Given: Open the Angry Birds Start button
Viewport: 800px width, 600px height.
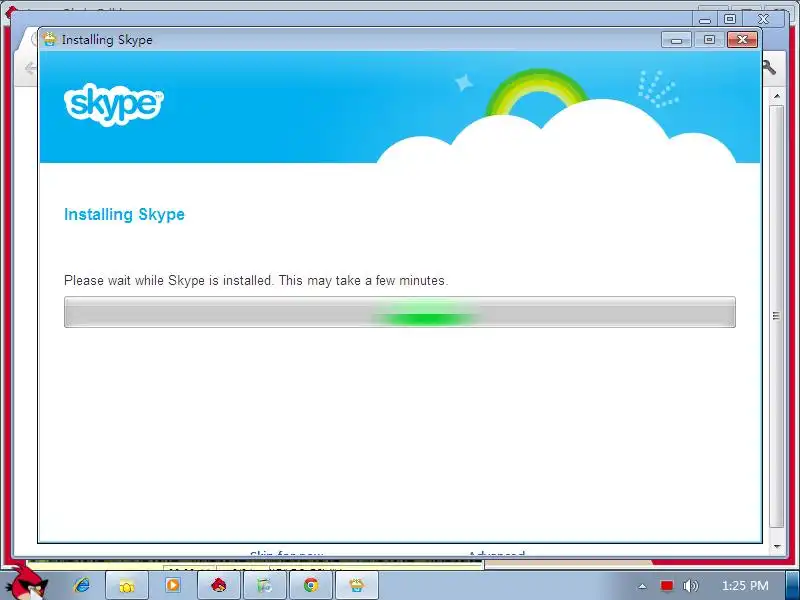Looking at the screenshot, I should [x=28, y=583].
